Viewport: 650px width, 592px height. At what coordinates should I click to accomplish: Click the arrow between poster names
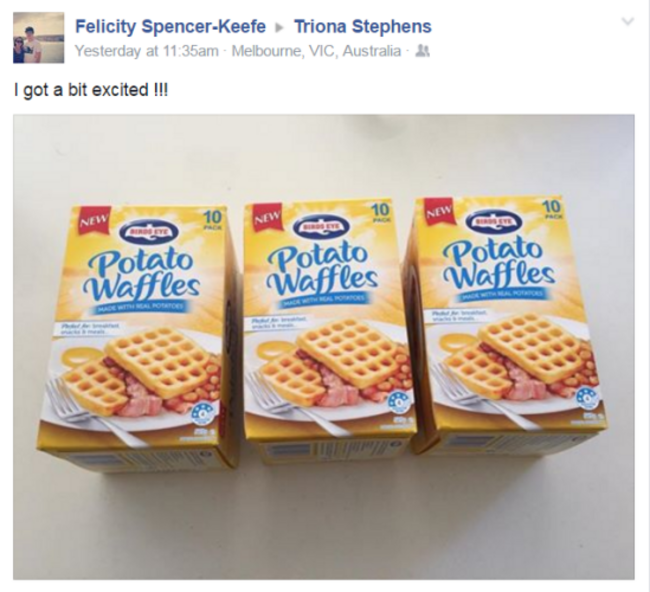pyautogui.click(x=280, y=27)
